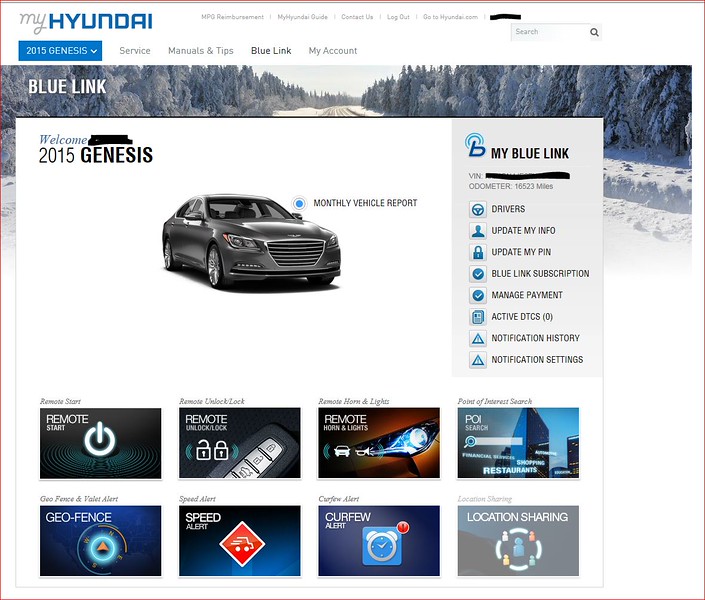Click the 'Location Sharing' caption text
705x600 pixels.
pyautogui.click(x=485, y=499)
